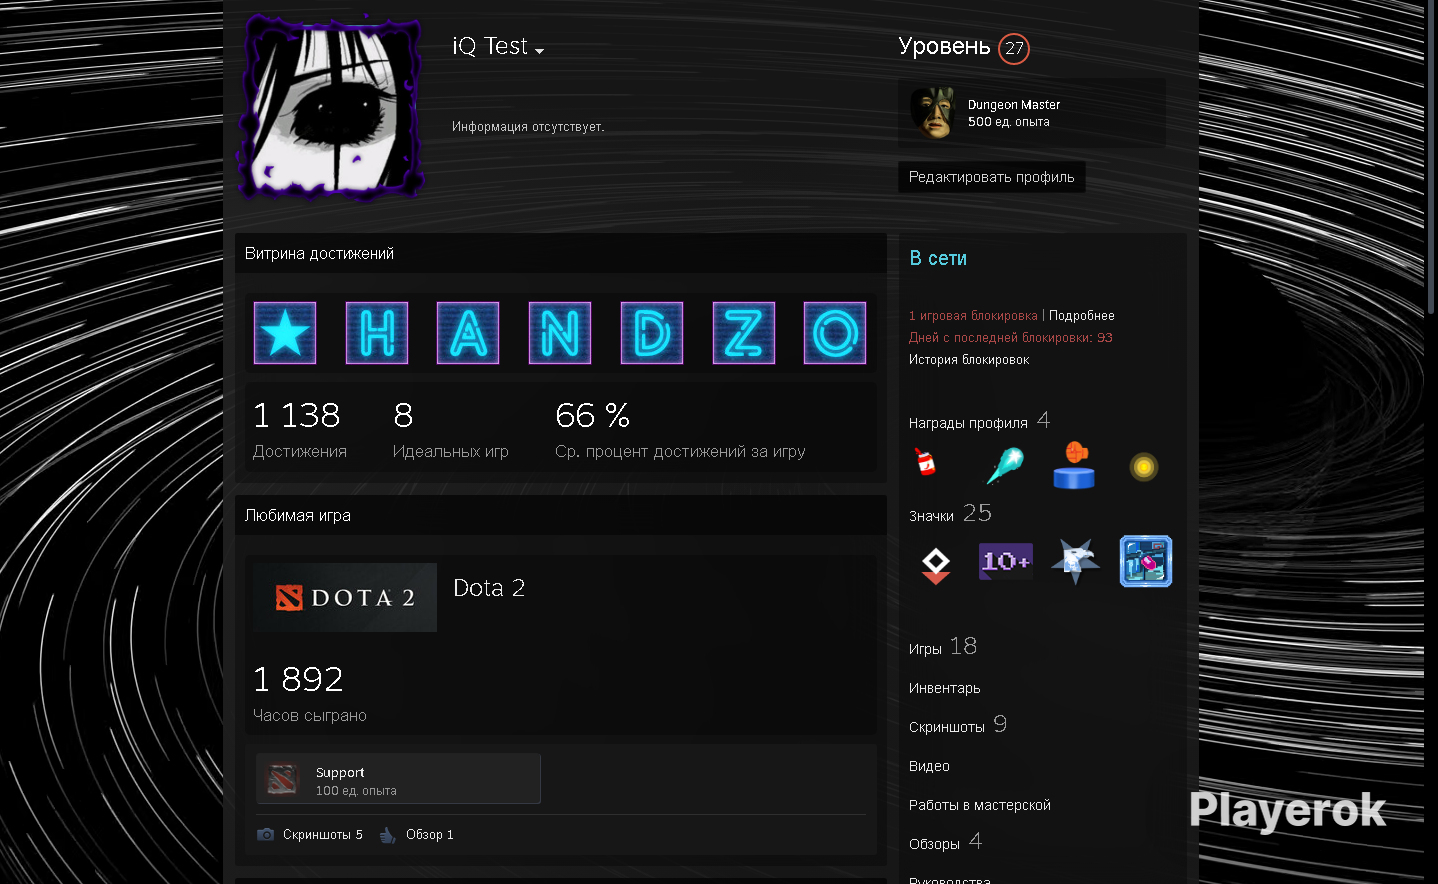The image size is (1438, 884).
Task: Open the Значки badges list
Action: point(950,514)
